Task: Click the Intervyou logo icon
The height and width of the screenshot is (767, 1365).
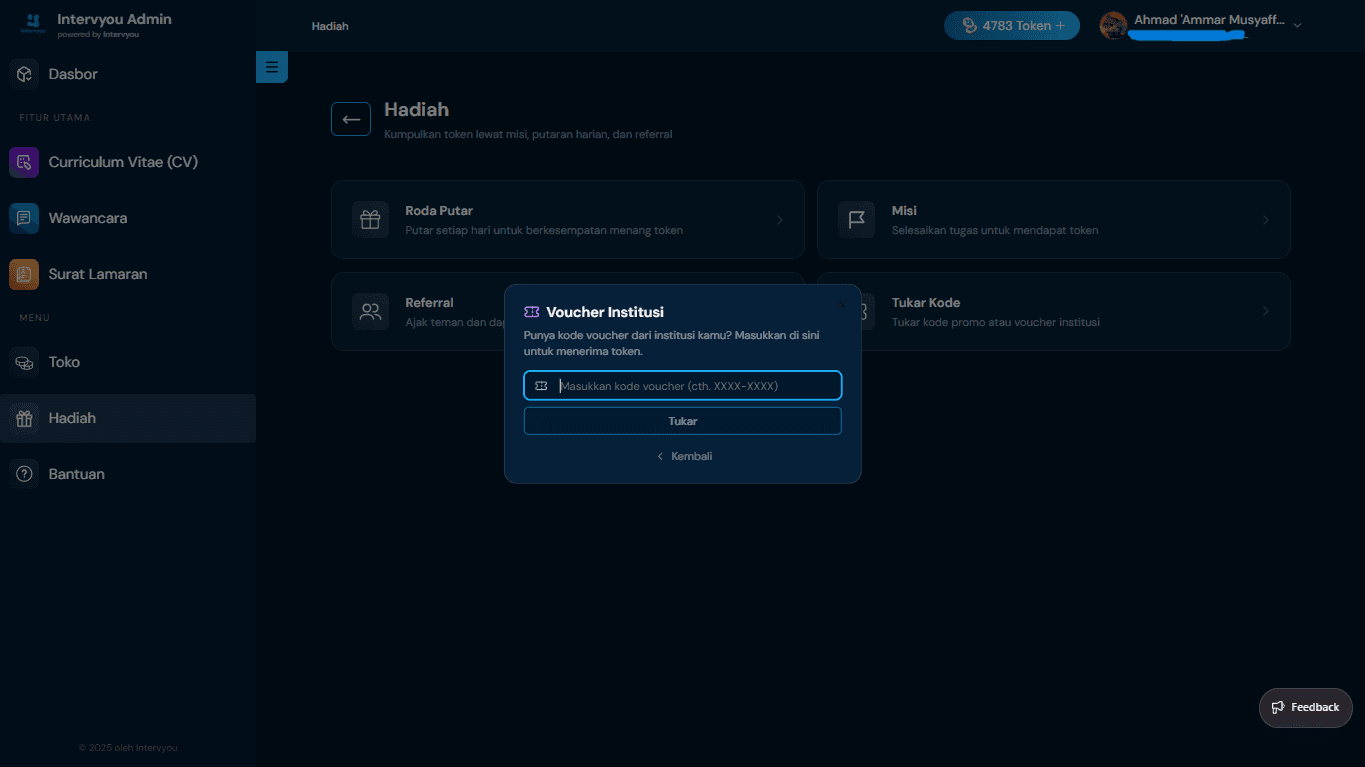Action: coord(33,24)
